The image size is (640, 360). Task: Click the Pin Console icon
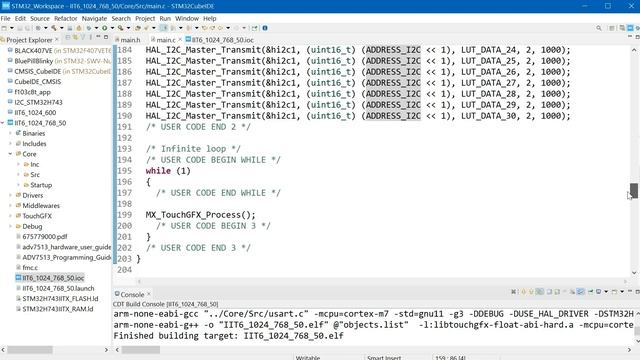pyautogui.click(x=591, y=291)
